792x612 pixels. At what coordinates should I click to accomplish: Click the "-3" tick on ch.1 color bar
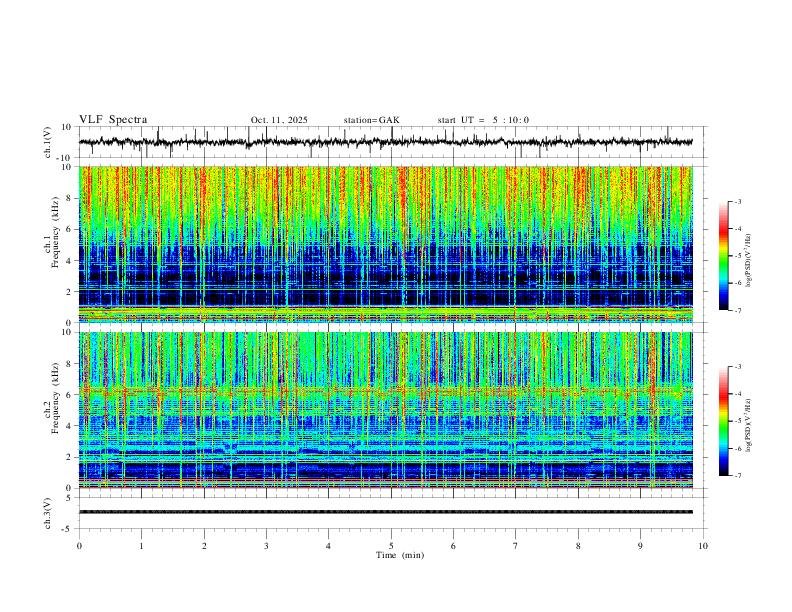coord(738,202)
